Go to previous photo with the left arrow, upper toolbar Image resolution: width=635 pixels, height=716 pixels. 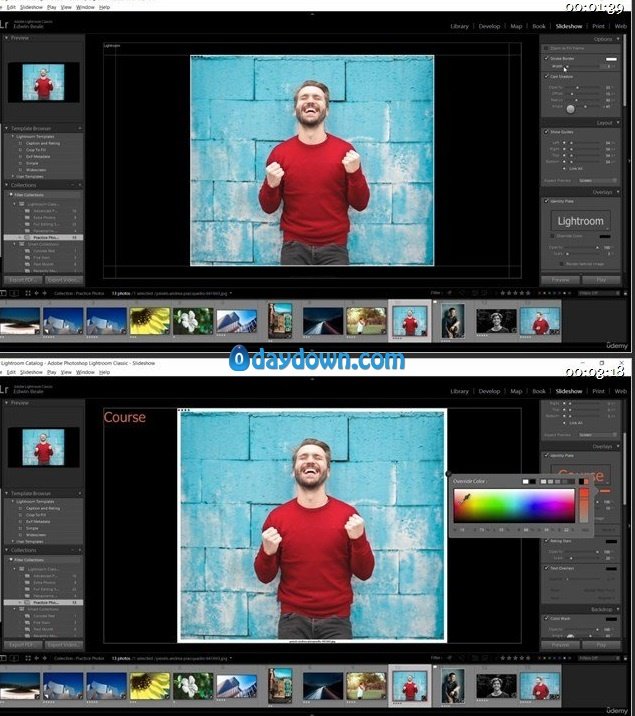(37, 293)
